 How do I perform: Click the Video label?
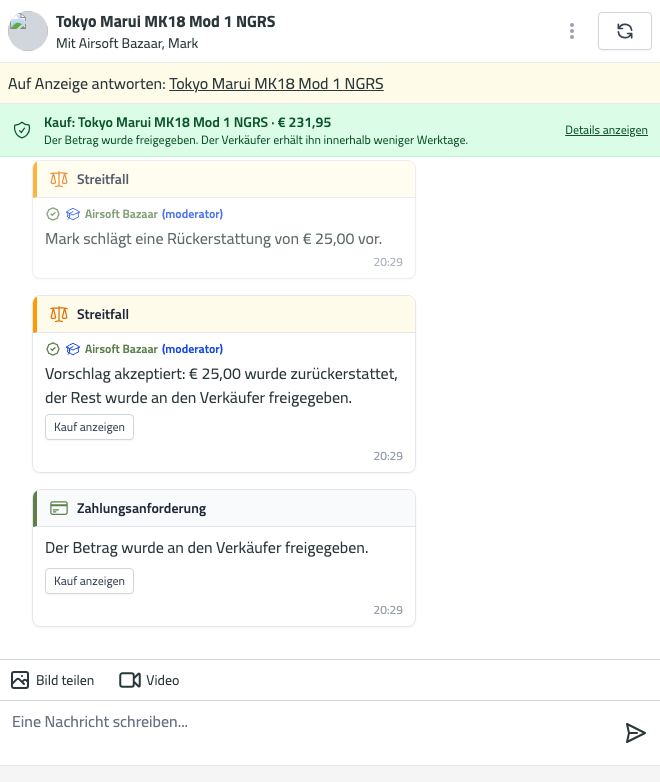[163, 680]
